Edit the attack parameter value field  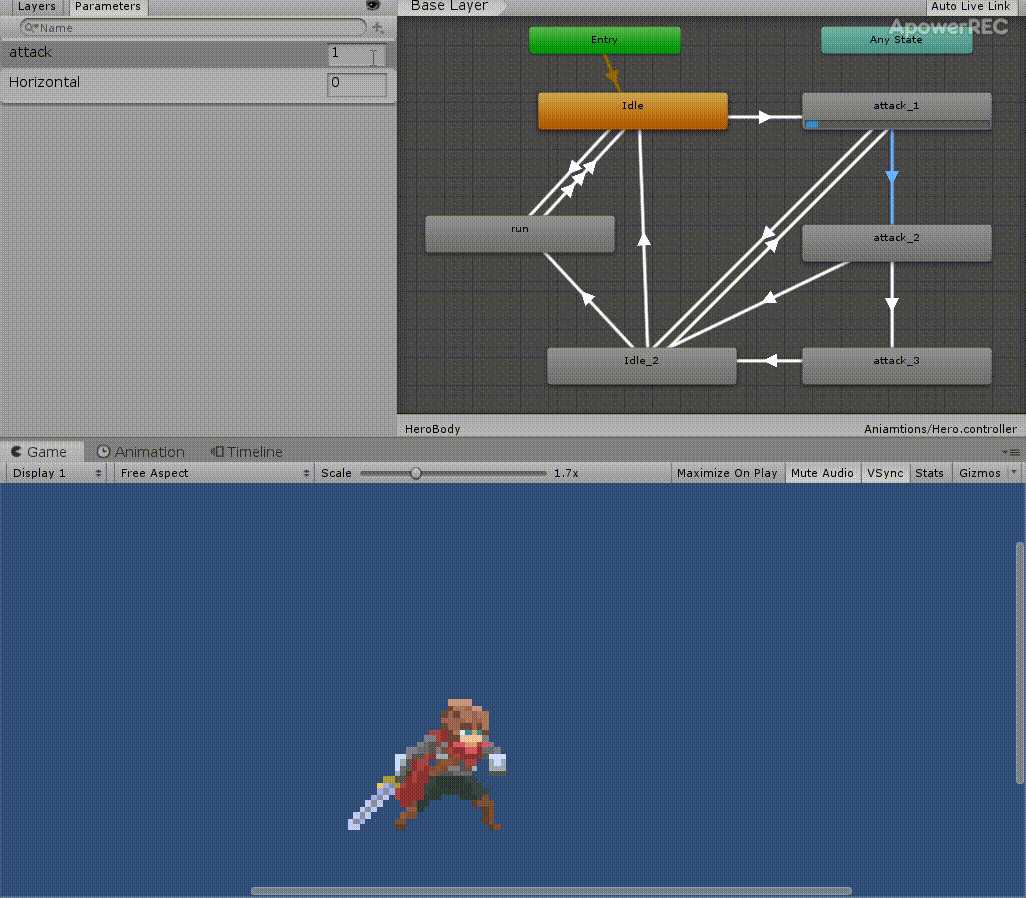[357, 54]
